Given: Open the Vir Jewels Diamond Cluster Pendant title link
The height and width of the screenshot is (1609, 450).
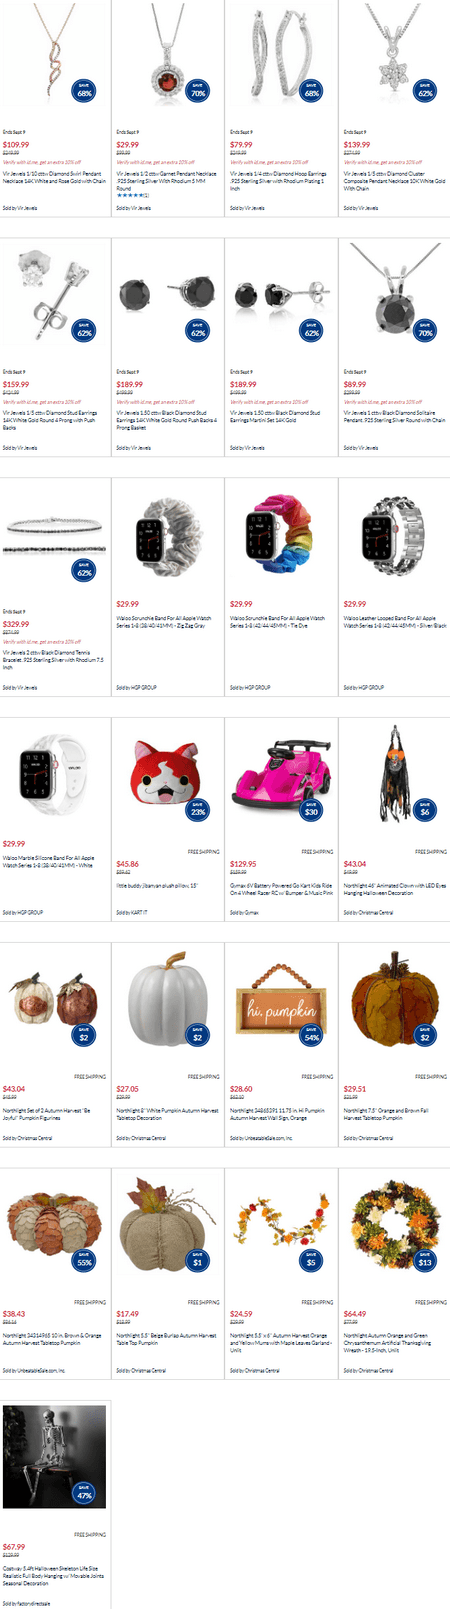Looking at the screenshot, I should 395,180.
